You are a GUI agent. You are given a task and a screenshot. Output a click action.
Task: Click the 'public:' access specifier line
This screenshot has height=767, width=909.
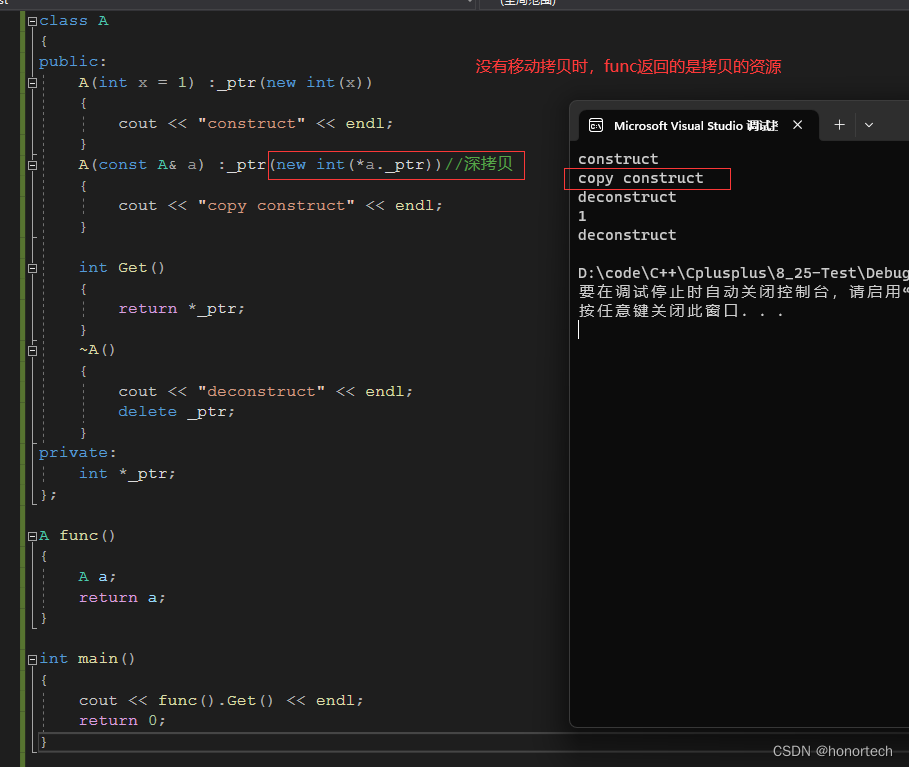[x=72, y=62]
